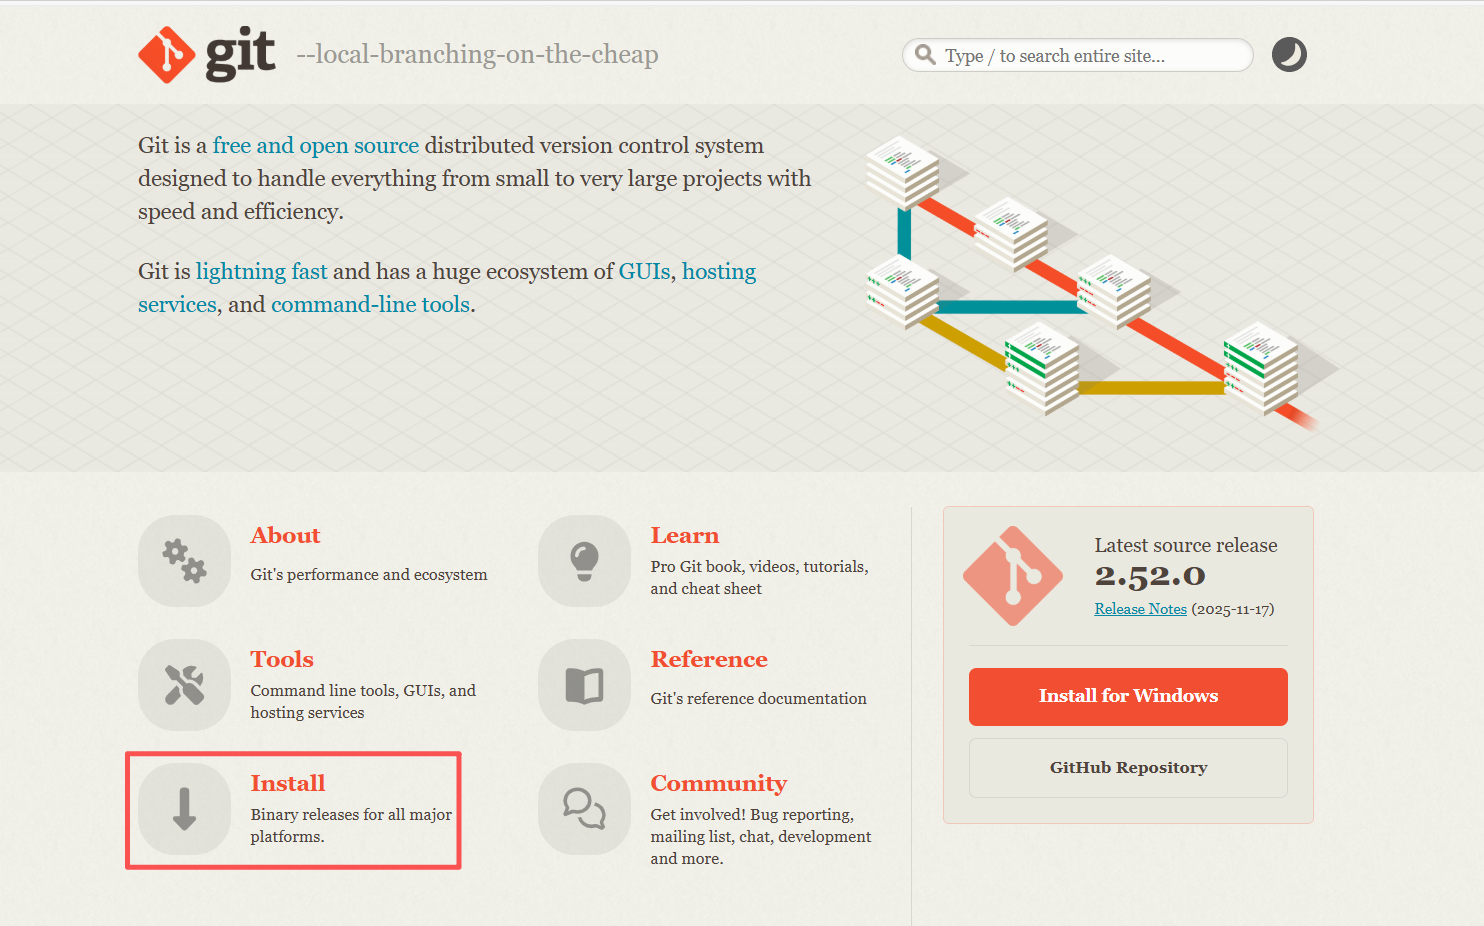This screenshot has height=926, width=1484.
Task: Click the About gears icon
Action: click(x=184, y=561)
